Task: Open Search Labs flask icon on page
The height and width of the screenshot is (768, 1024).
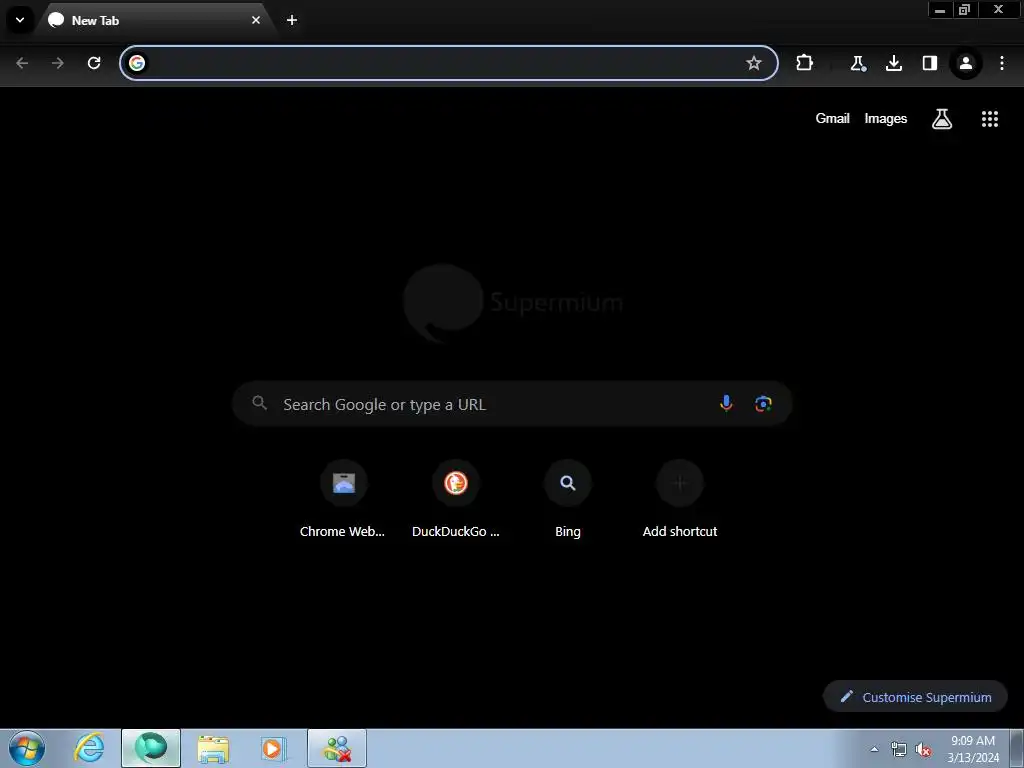Action: pyautogui.click(x=942, y=119)
